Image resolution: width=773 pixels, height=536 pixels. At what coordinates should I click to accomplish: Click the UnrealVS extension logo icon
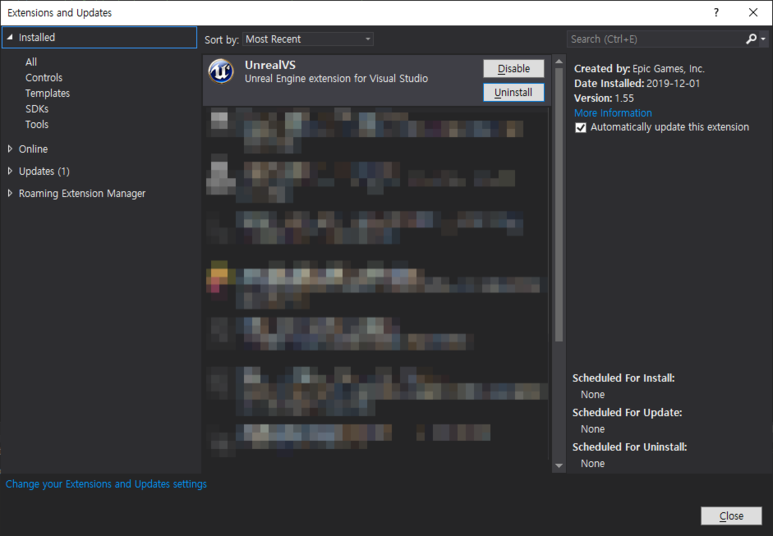pyautogui.click(x=221, y=71)
